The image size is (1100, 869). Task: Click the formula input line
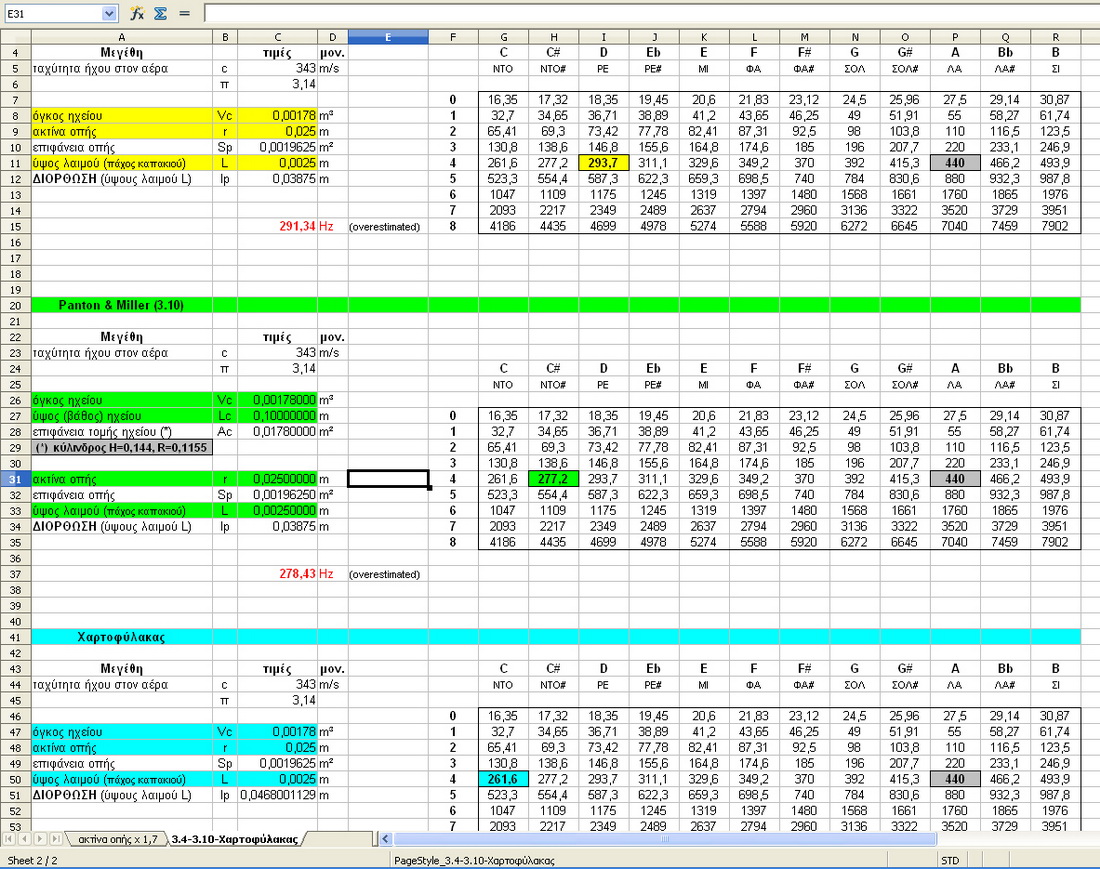click(650, 13)
